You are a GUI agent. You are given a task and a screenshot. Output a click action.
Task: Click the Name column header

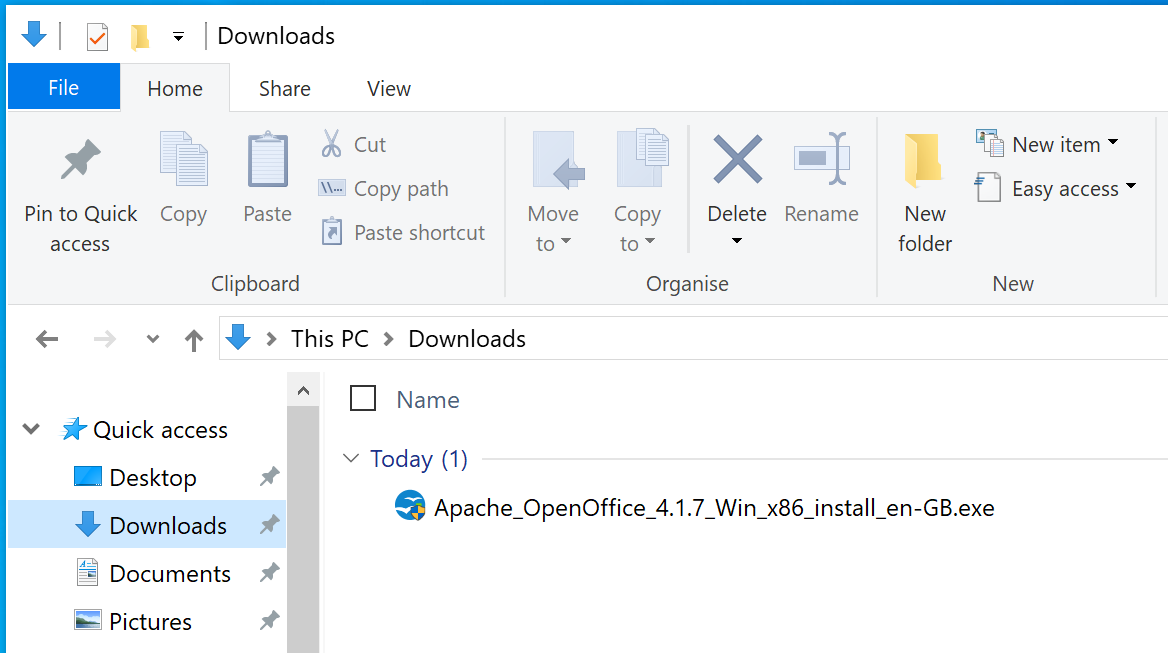coord(428,400)
